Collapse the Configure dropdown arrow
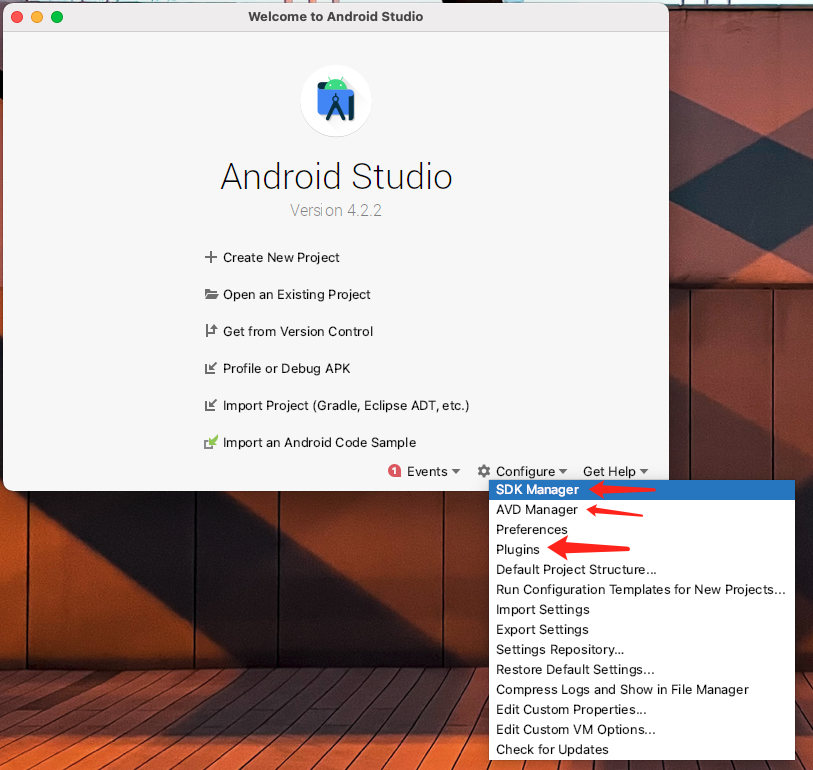Screen dimensions: 813x770 [x=563, y=471]
